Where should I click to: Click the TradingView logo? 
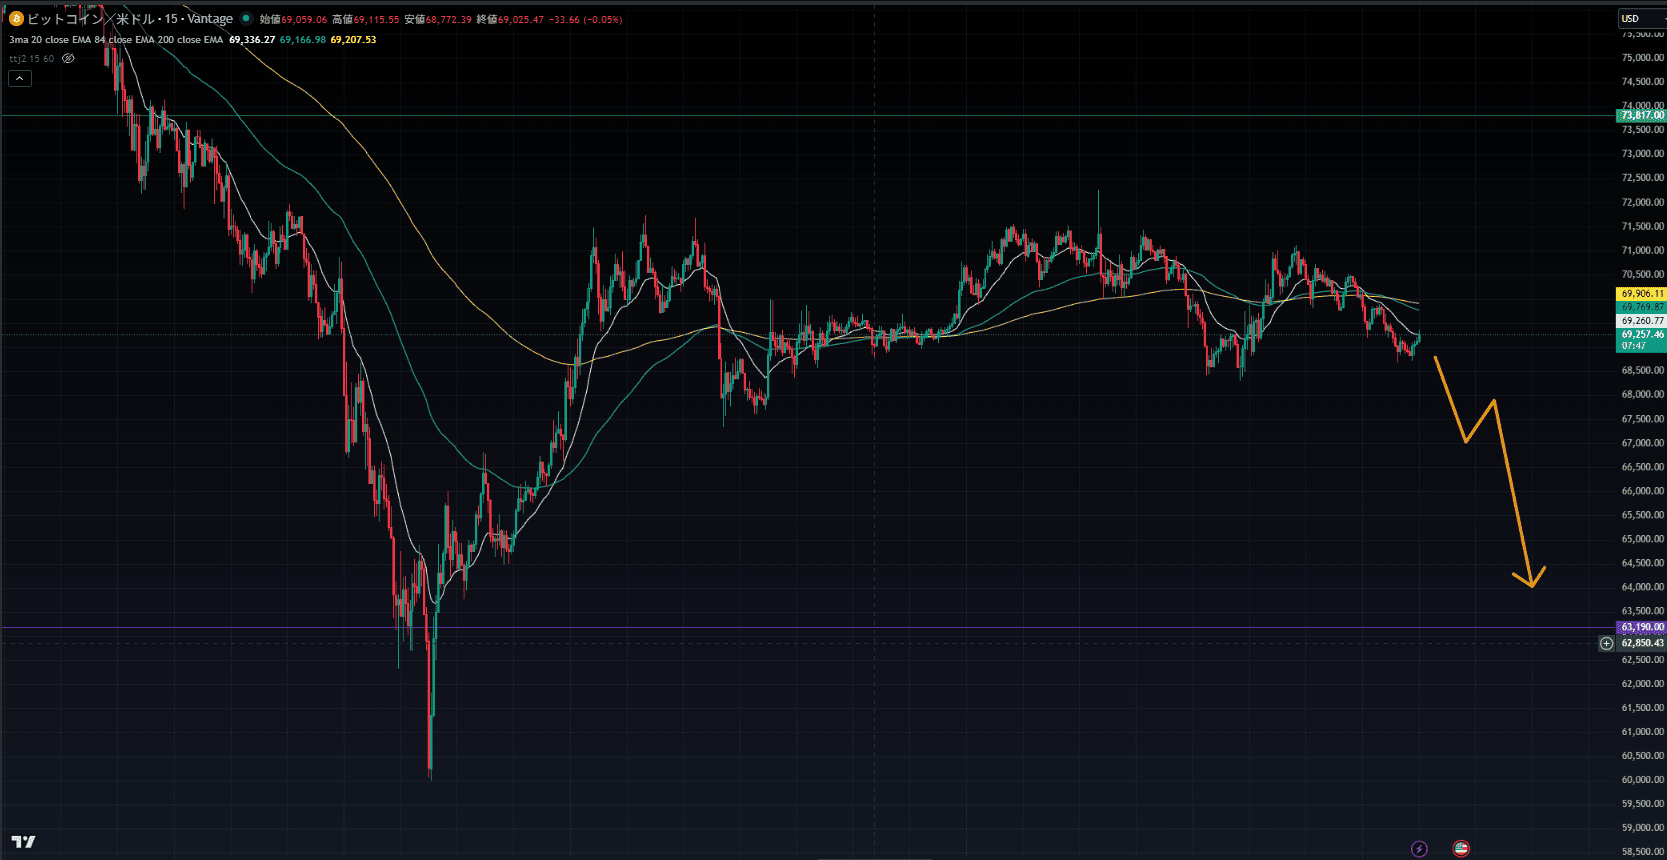pos(23,842)
